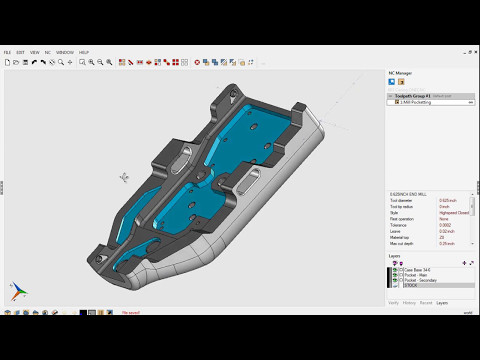
Task: Click the zoom in magnifier
Action: (91, 62)
